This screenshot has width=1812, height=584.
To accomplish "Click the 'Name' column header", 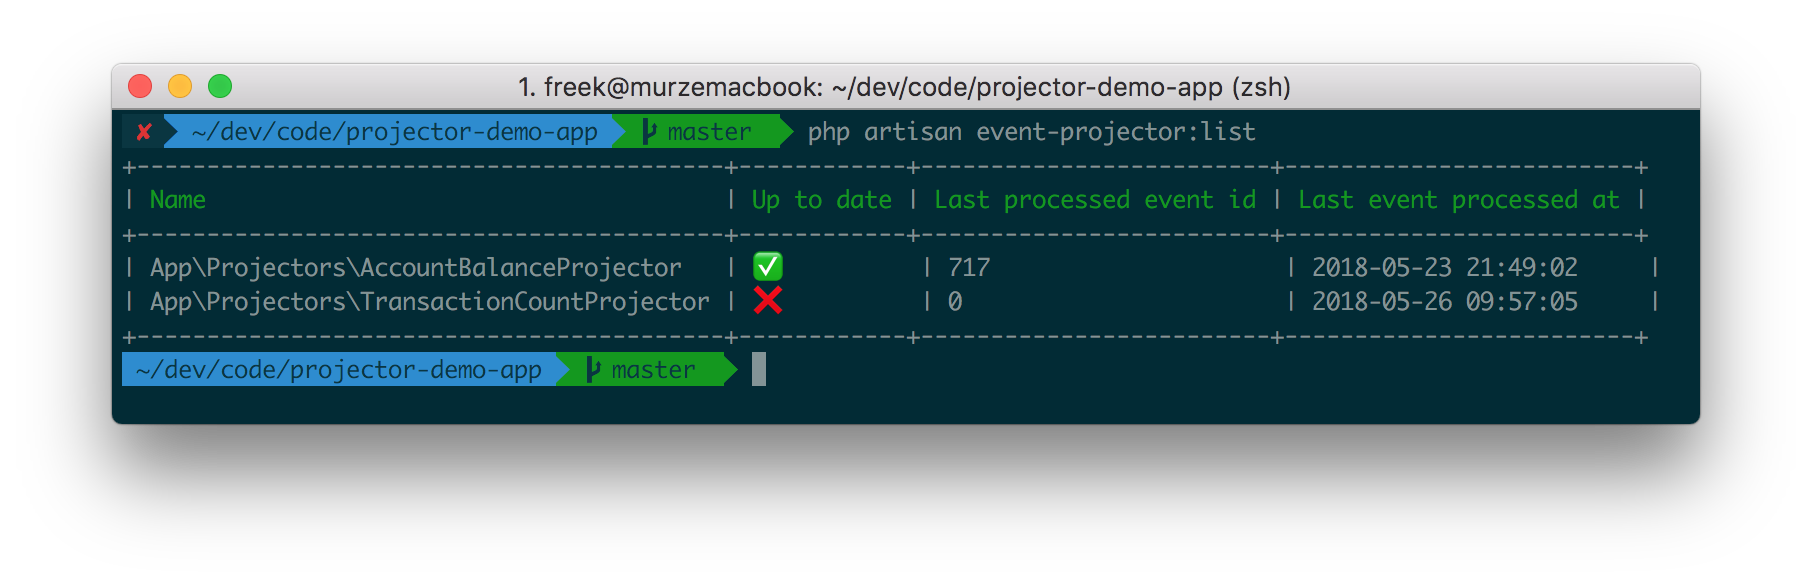I will tap(178, 200).
